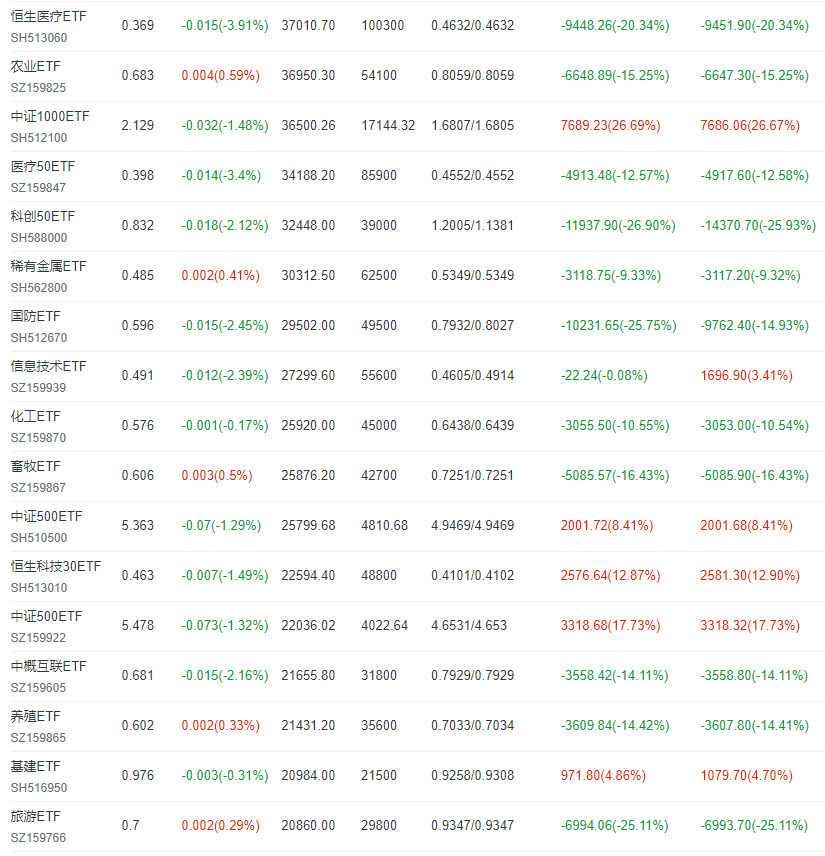Screen dimensions: 825x856
Task: Select code SZ159939
Action: pos(38,388)
